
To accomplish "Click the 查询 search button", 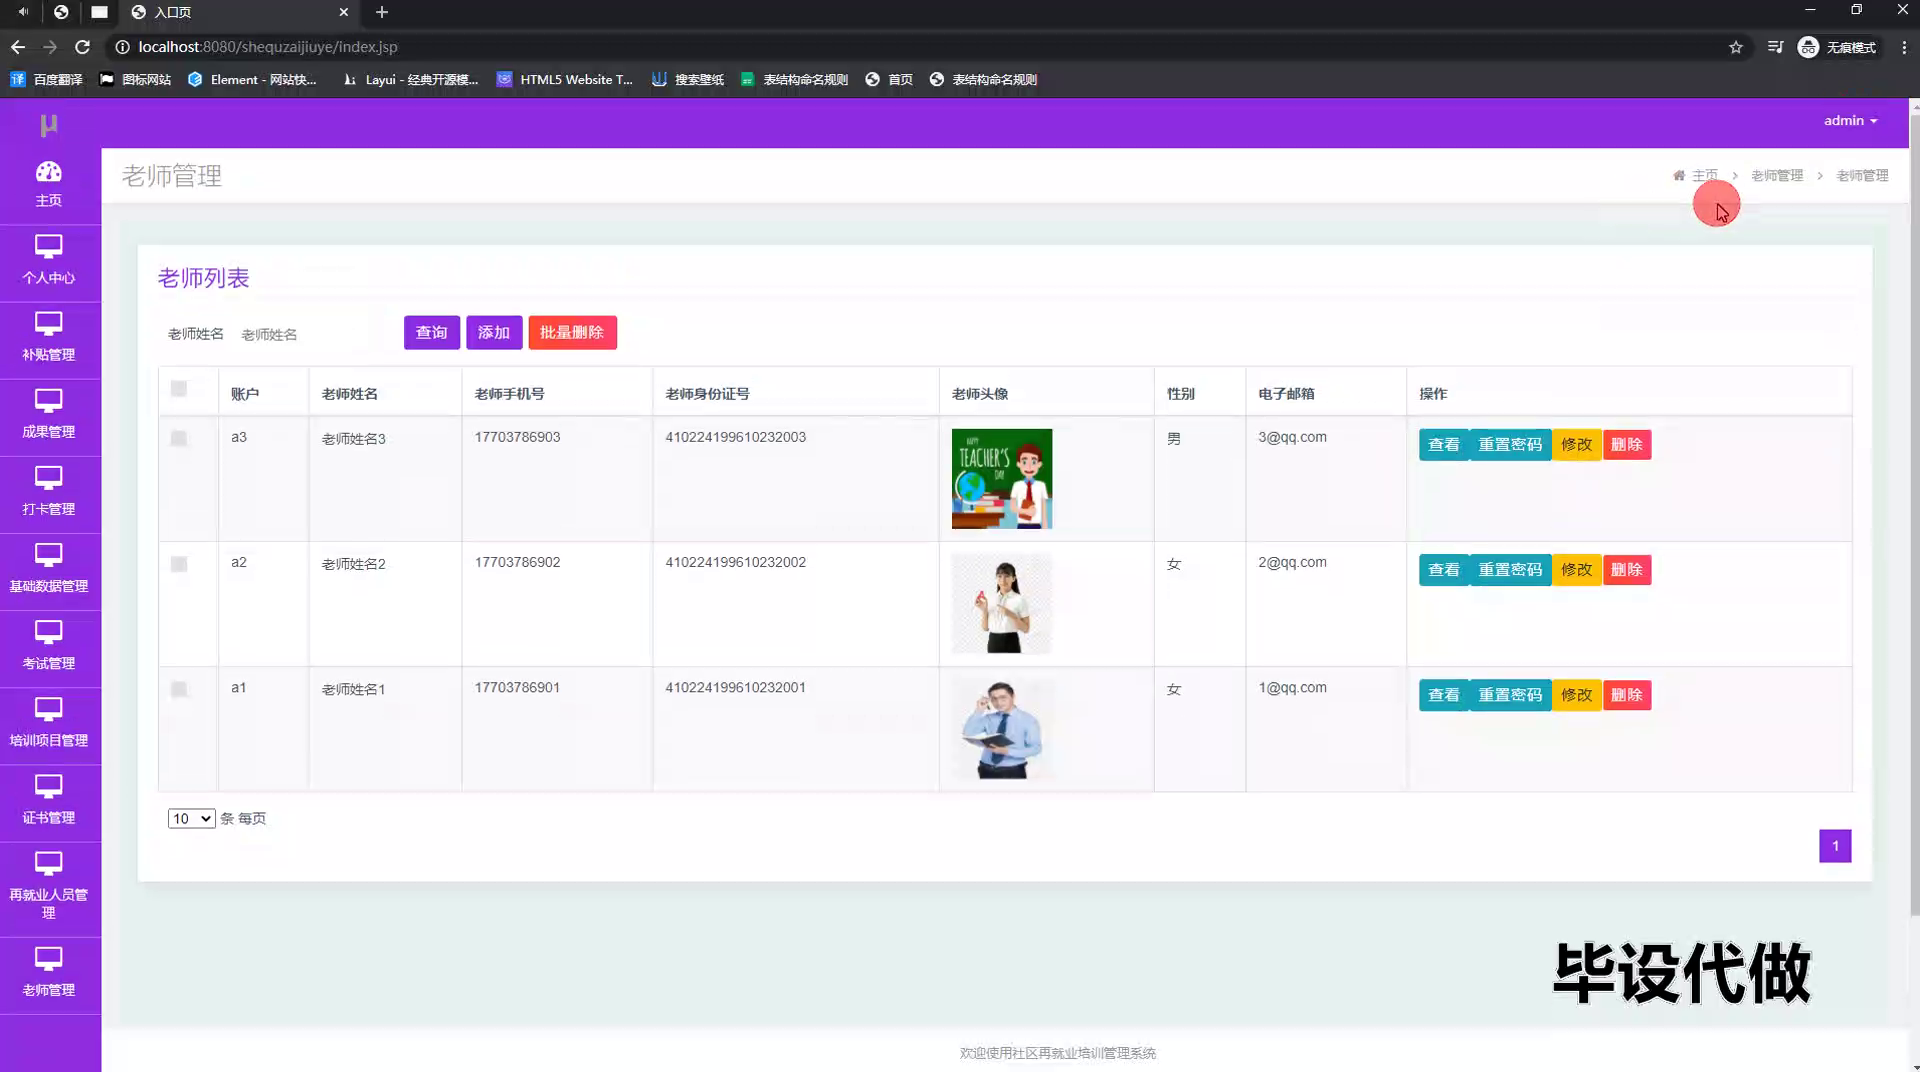I will [432, 332].
